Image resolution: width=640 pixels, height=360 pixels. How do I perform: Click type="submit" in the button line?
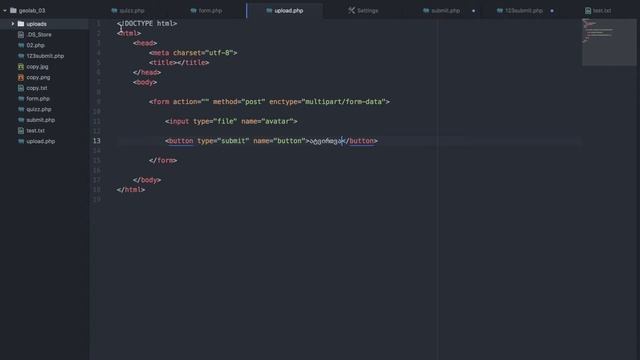pos(223,141)
